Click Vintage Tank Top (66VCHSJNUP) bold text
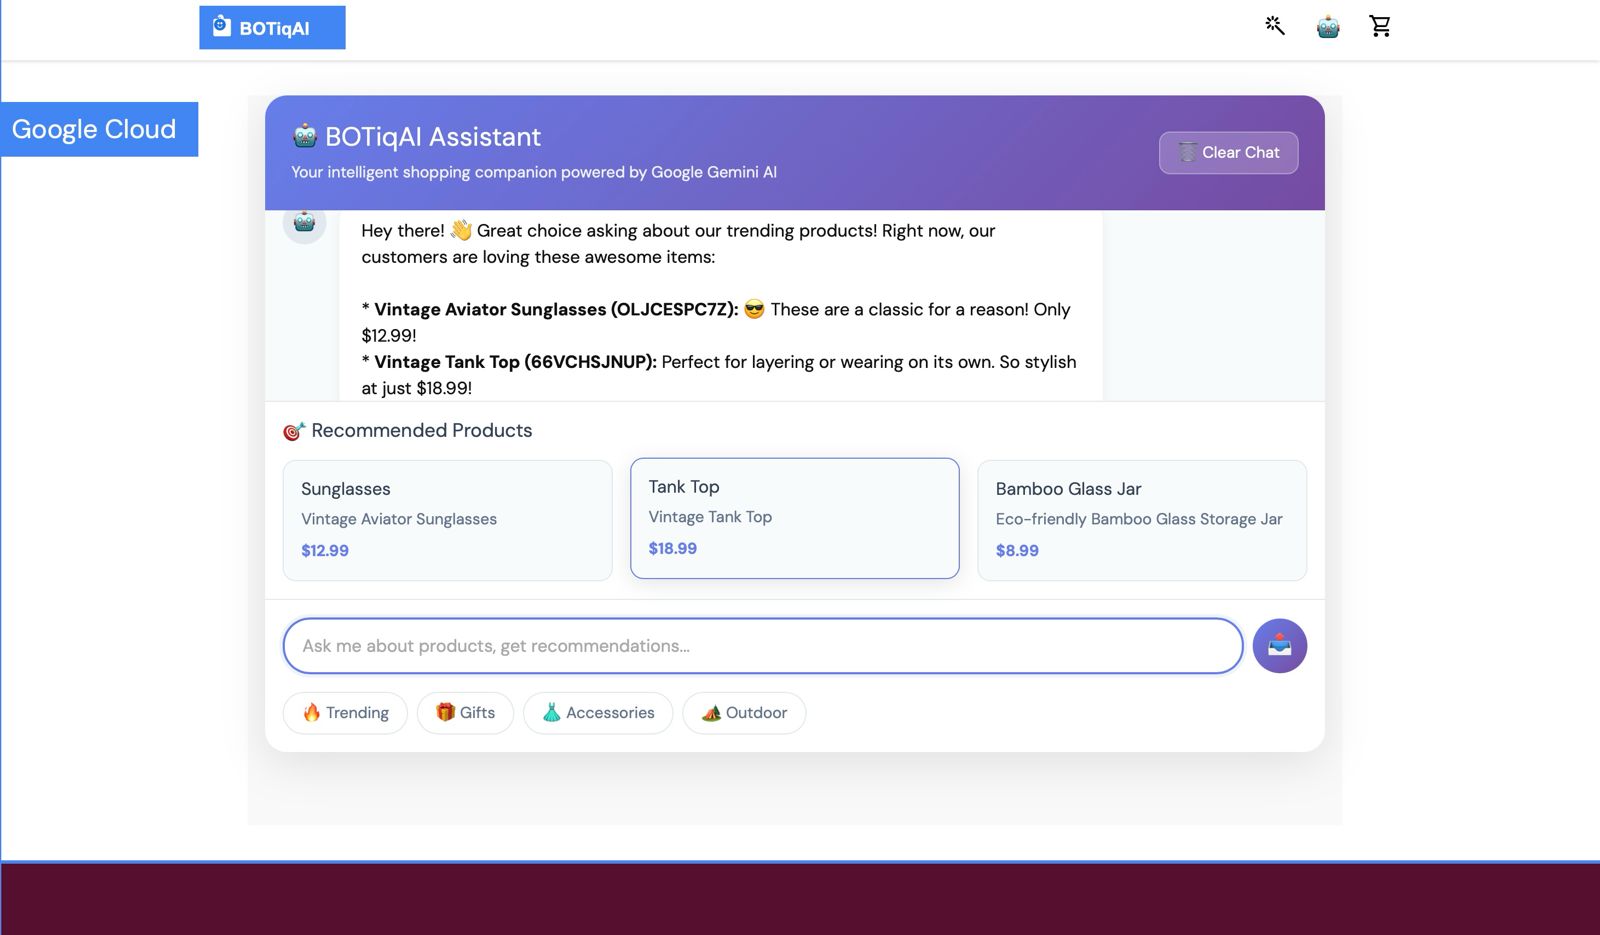The image size is (1600, 935). (x=515, y=362)
